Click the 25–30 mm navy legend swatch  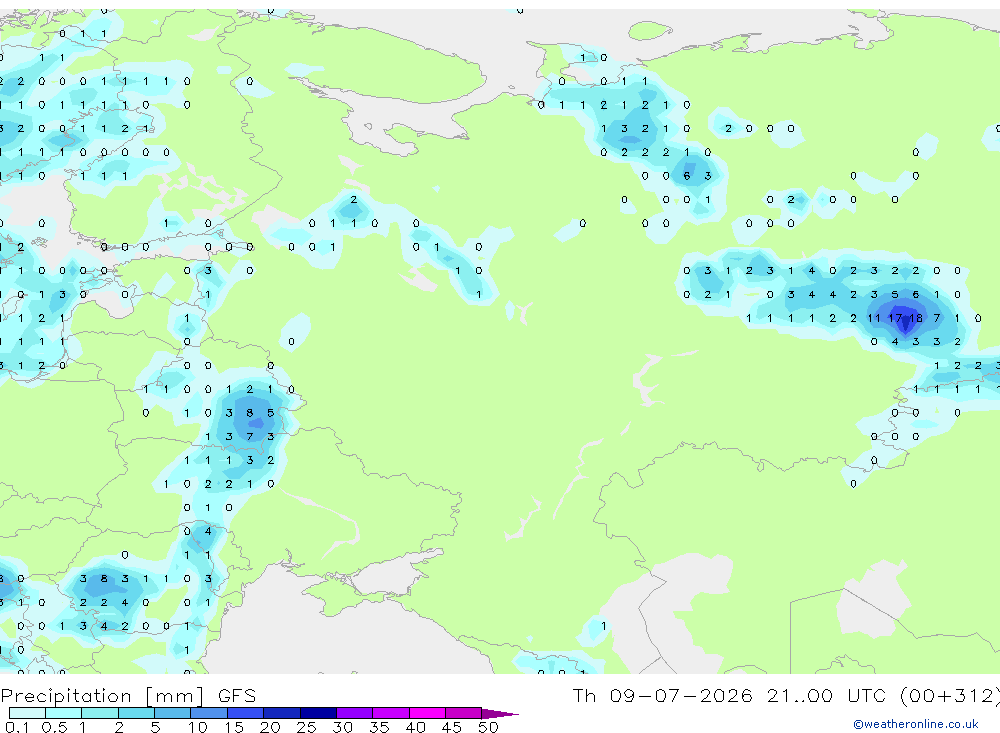[x=318, y=713]
